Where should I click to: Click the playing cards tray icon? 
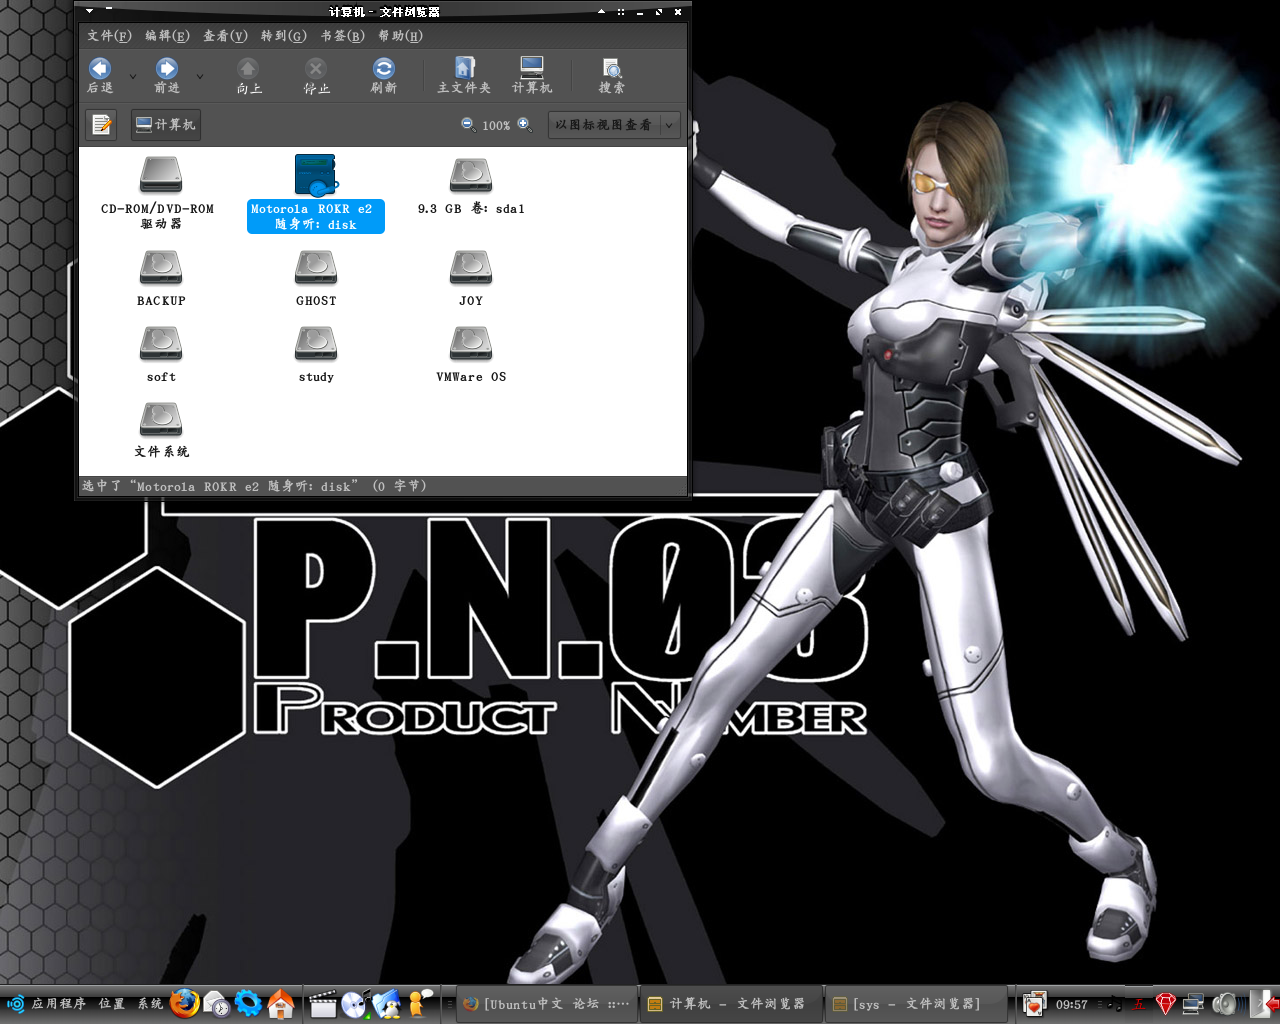(1034, 1003)
